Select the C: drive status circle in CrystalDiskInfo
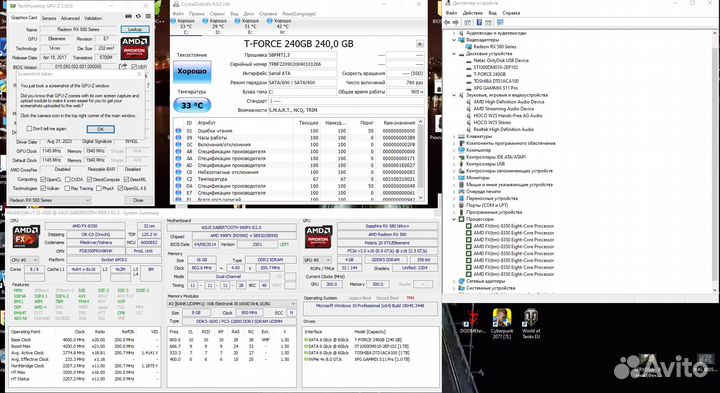 point(174,21)
